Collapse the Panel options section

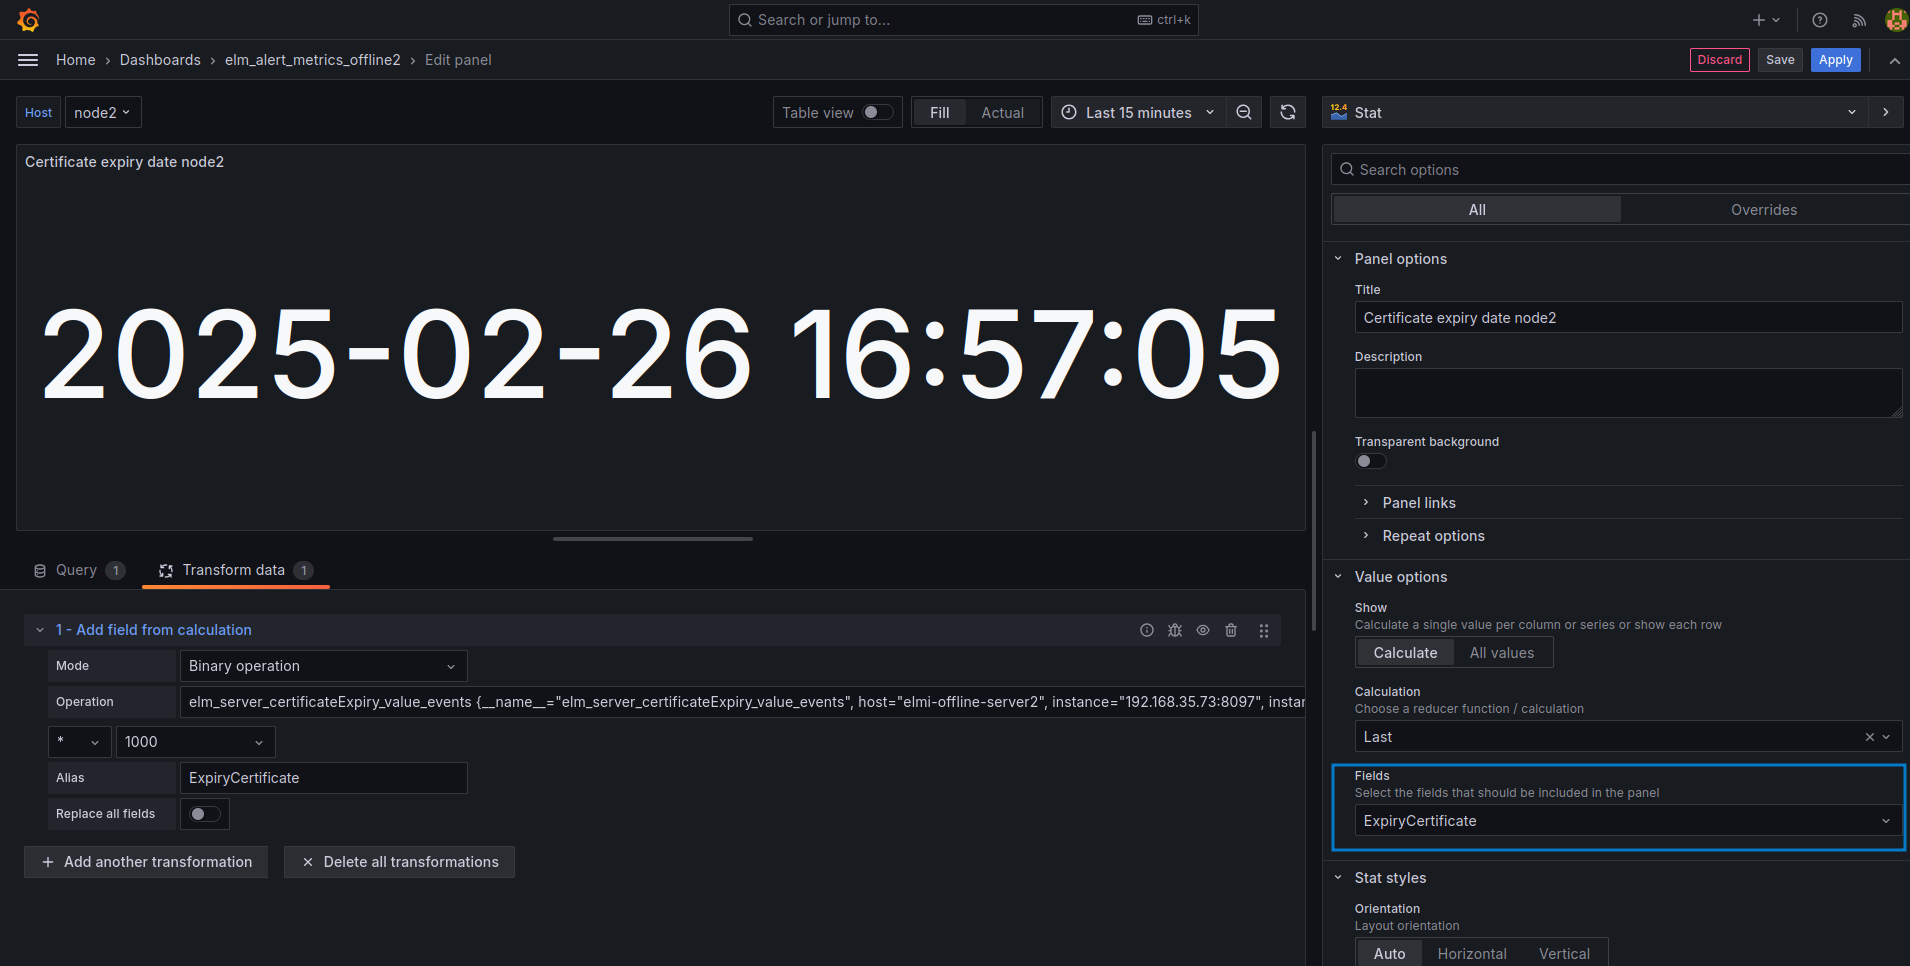pyautogui.click(x=1400, y=259)
